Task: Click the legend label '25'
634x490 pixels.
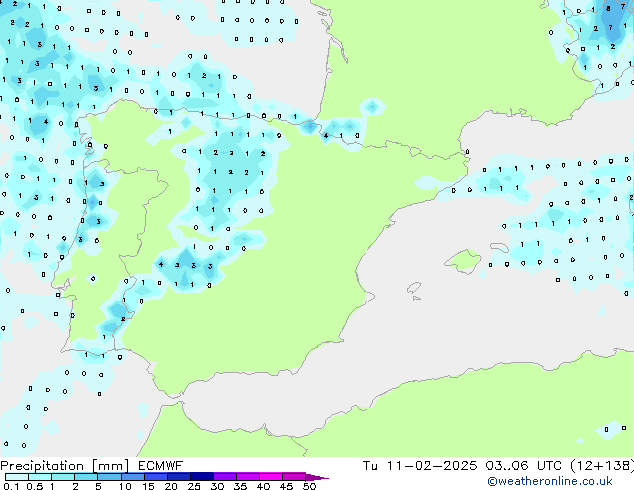Action: coord(194,486)
